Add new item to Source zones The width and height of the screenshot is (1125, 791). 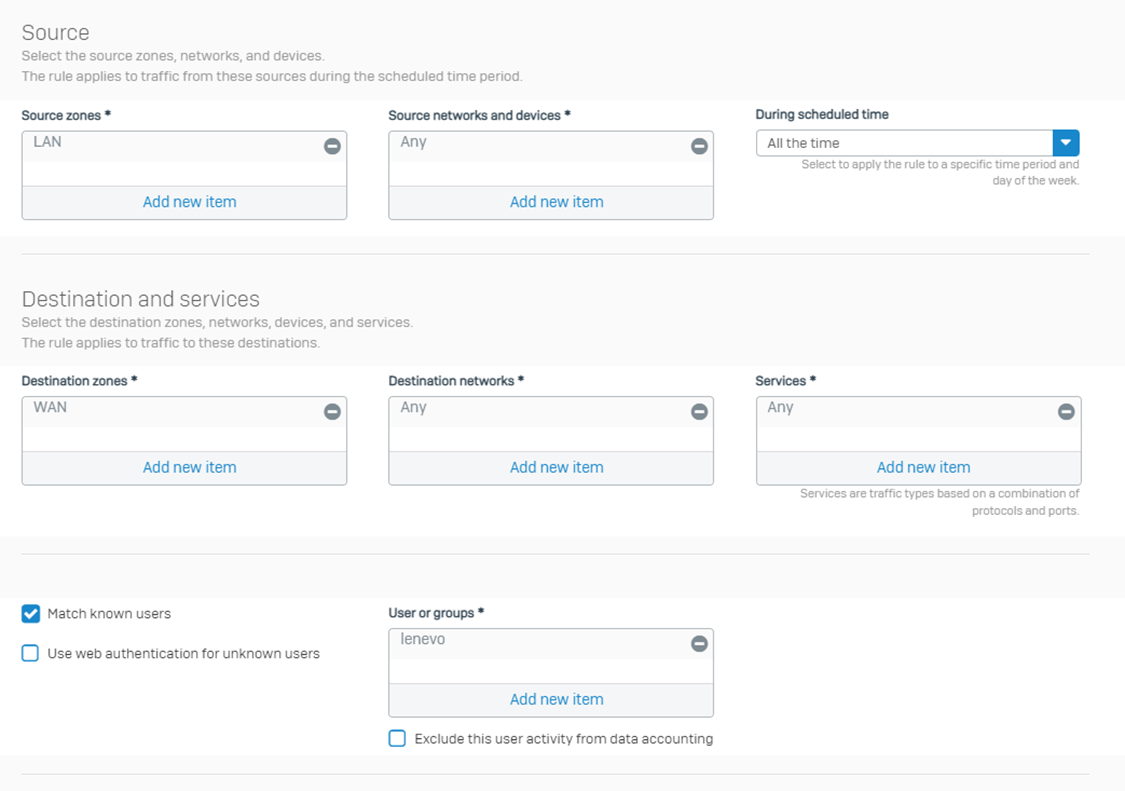(189, 202)
